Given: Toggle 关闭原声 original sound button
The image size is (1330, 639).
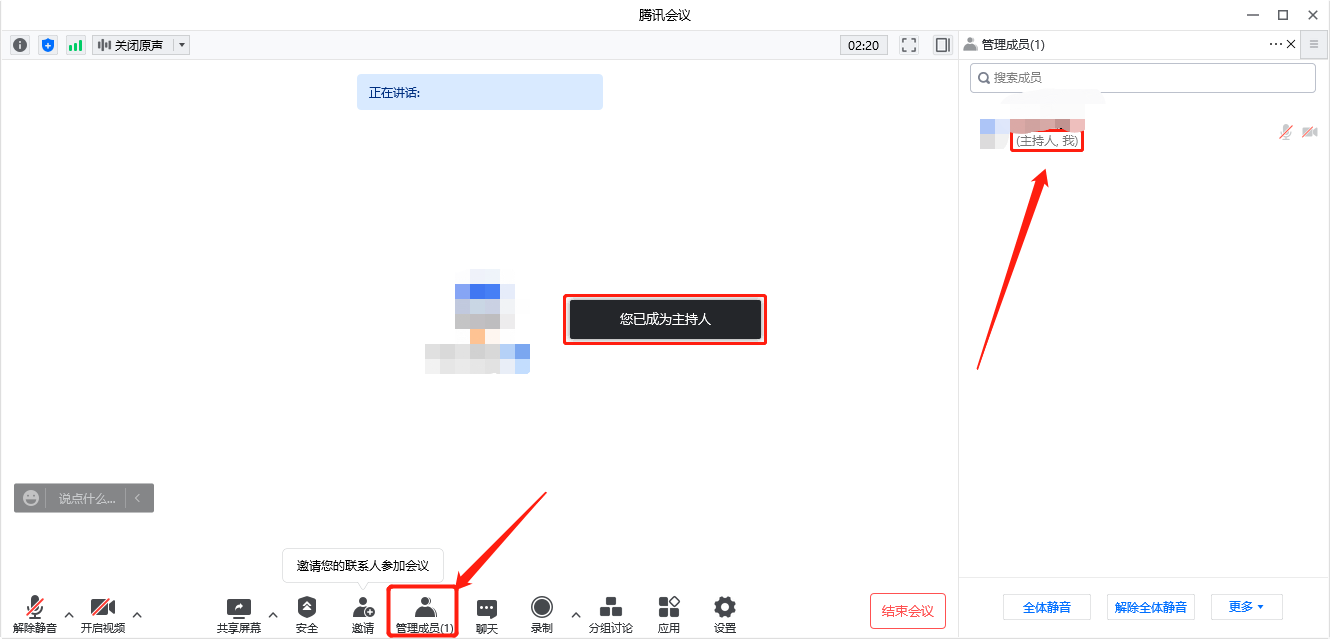Looking at the screenshot, I should 132,45.
